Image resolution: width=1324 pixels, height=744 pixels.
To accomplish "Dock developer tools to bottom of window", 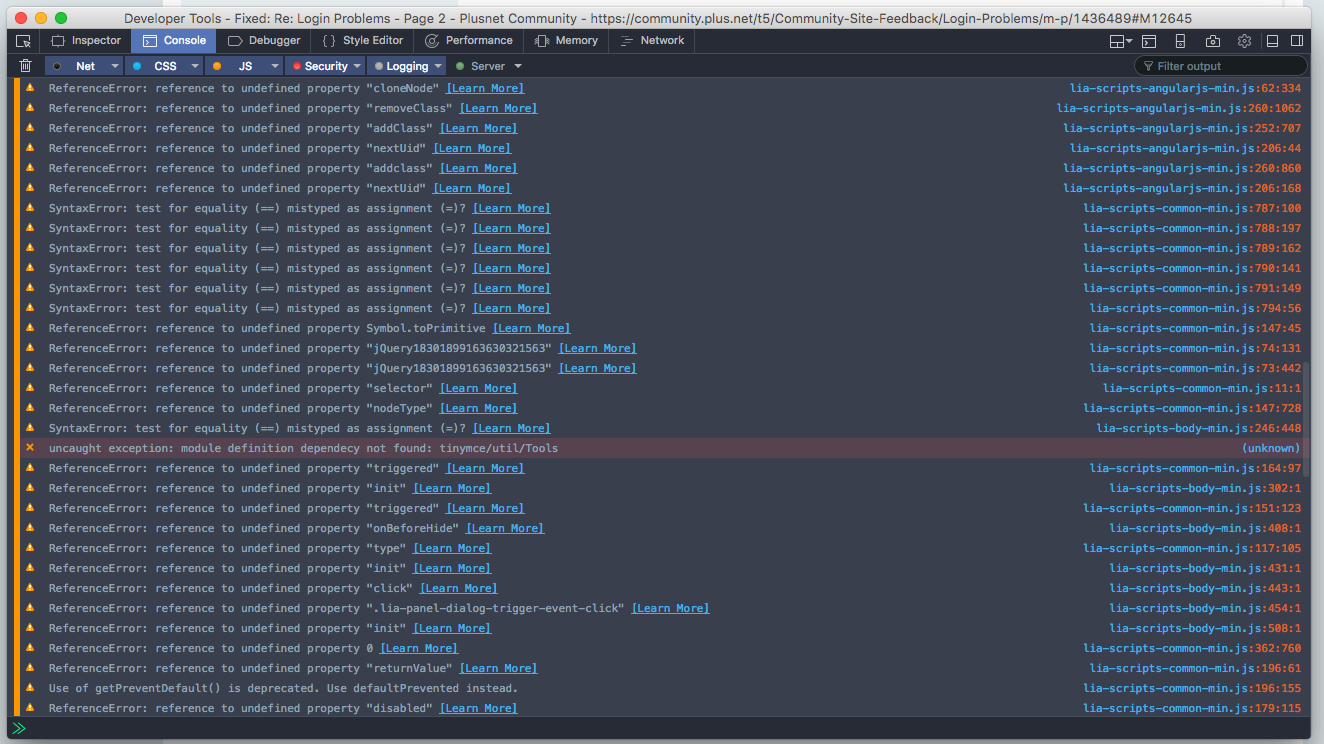I will (1273, 41).
